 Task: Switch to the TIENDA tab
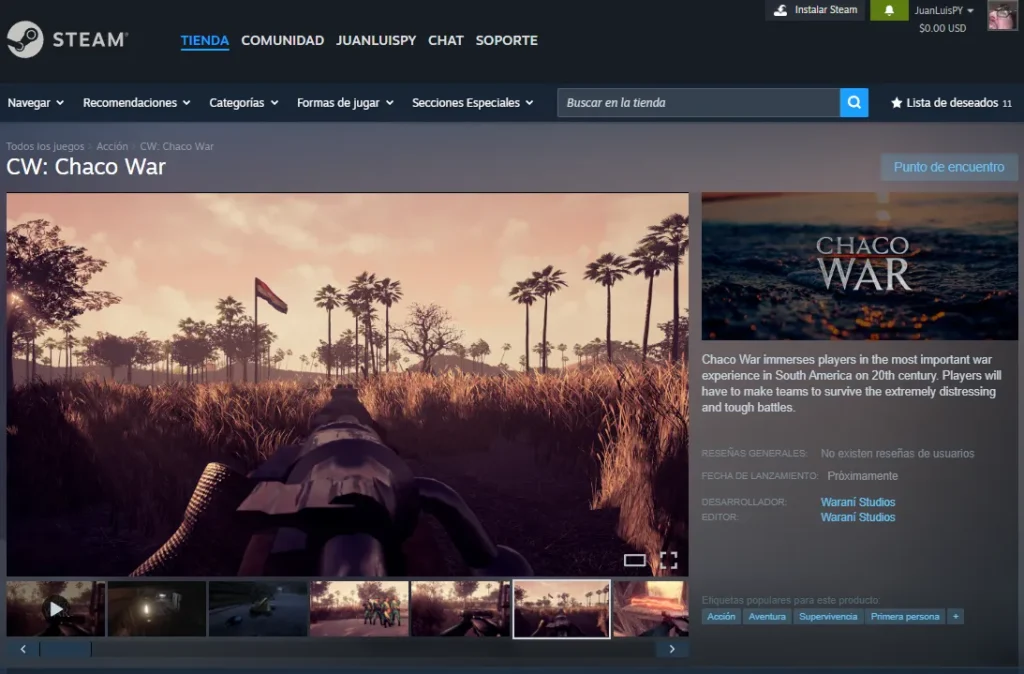(x=204, y=41)
